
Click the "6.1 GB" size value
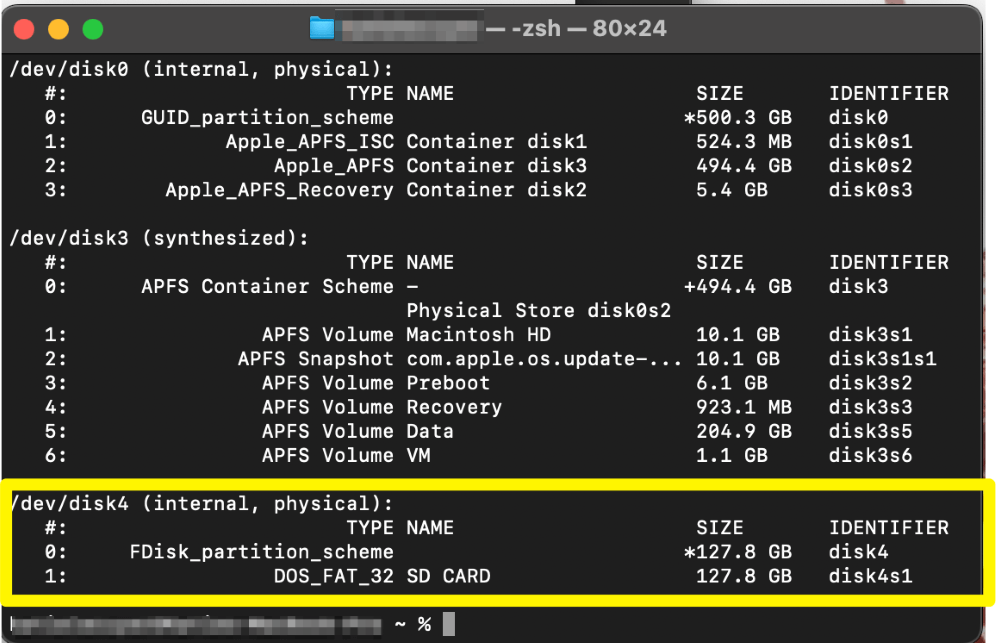pyautogui.click(x=732, y=383)
